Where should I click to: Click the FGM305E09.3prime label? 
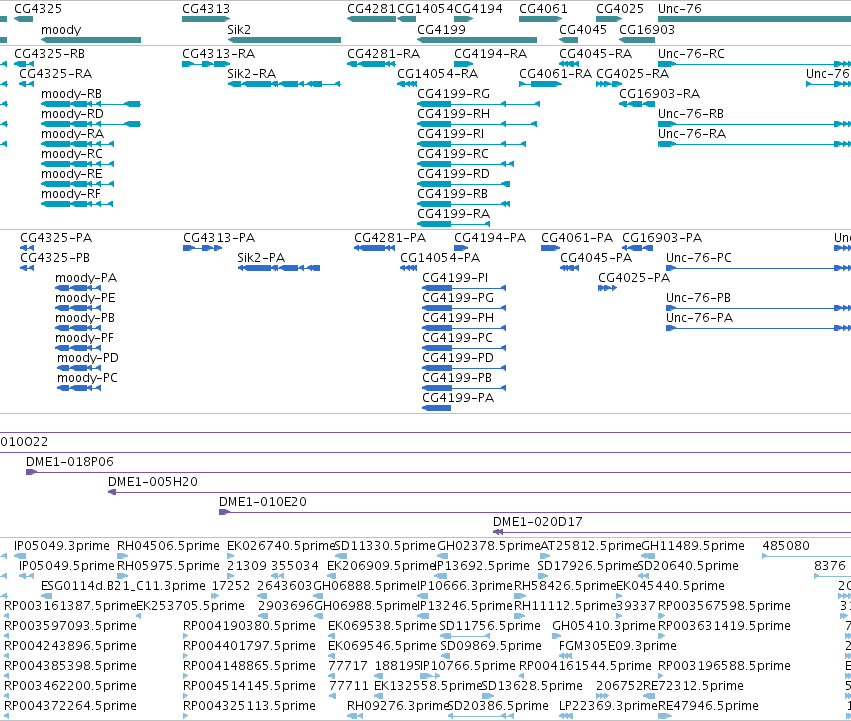618,646
